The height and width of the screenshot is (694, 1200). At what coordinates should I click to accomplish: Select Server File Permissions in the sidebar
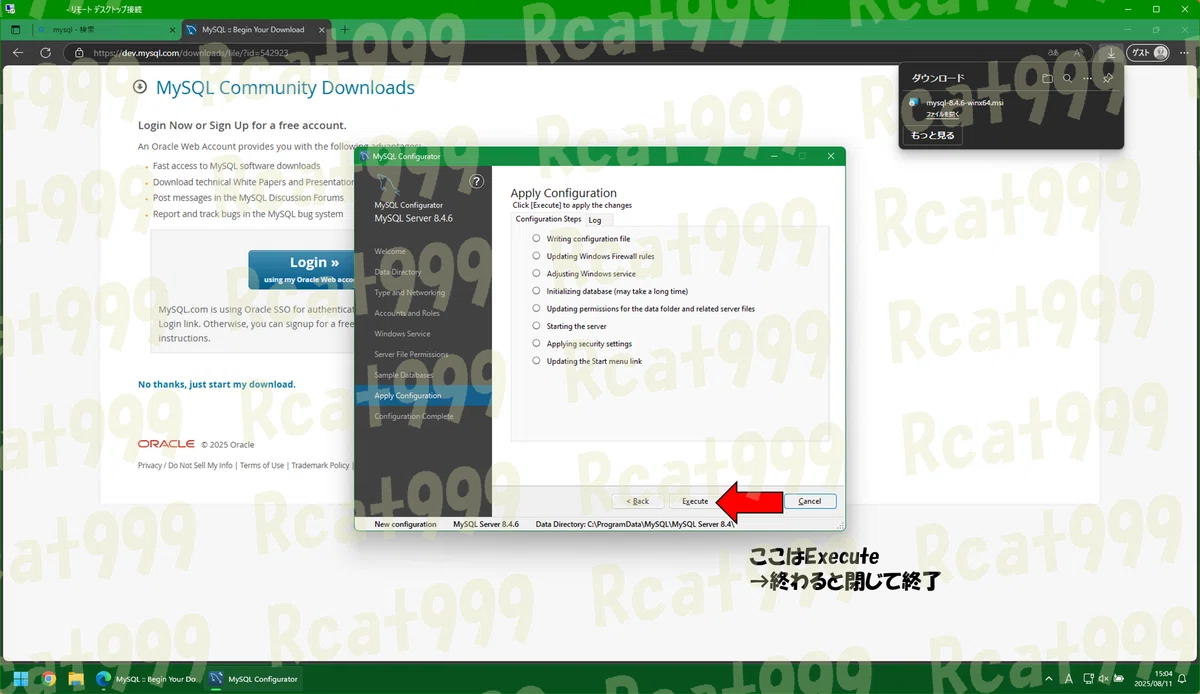click(x=411, y=354)
